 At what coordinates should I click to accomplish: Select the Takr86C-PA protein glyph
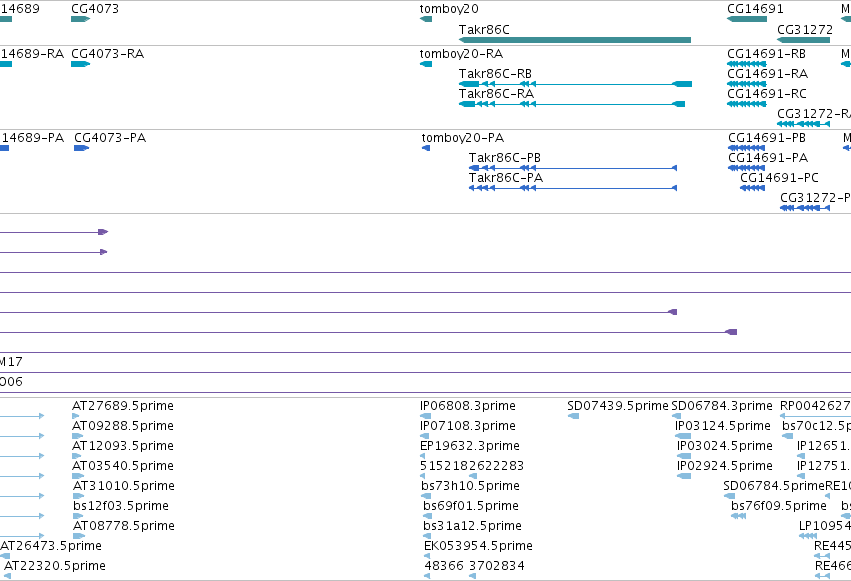coord(573,188)
